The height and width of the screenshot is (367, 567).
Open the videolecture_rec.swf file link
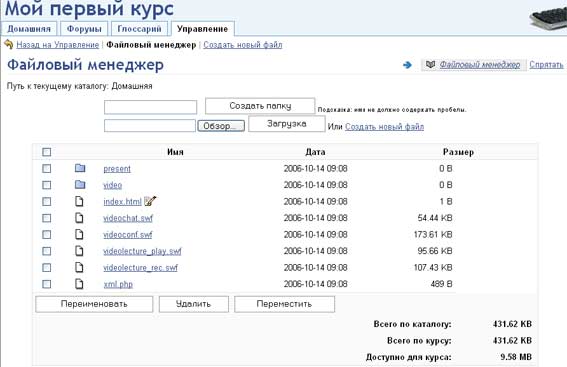click(x=140, y=268)
